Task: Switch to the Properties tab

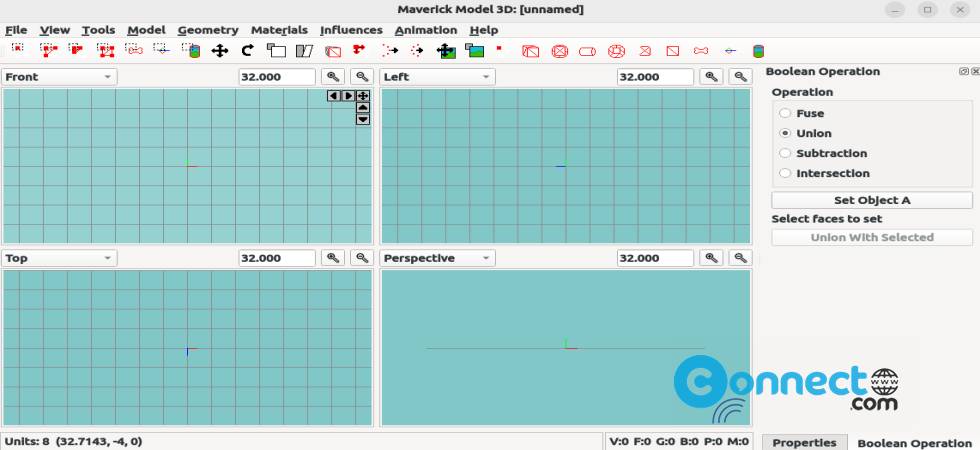Action: (804, 442)
